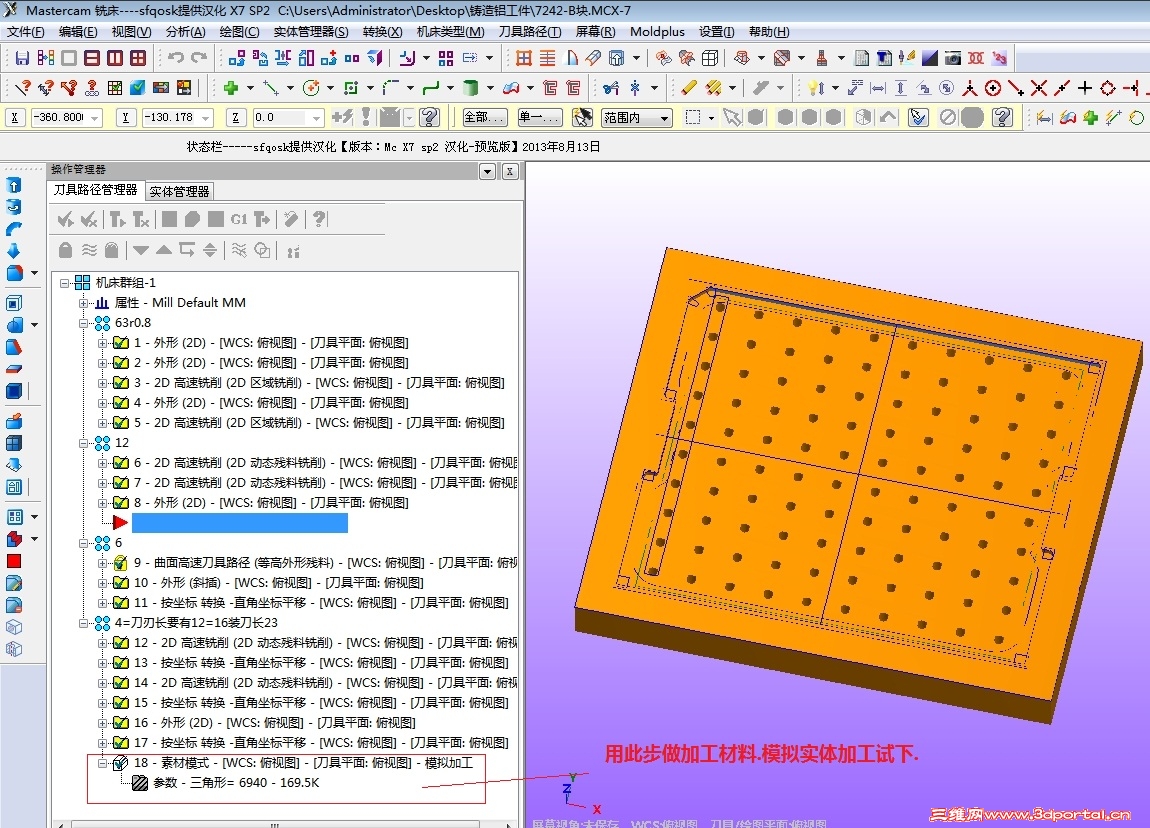Click the create line tool icon
Viewport: 1150px width, 828px height.
pyautogui.click(x=271, y=88)
